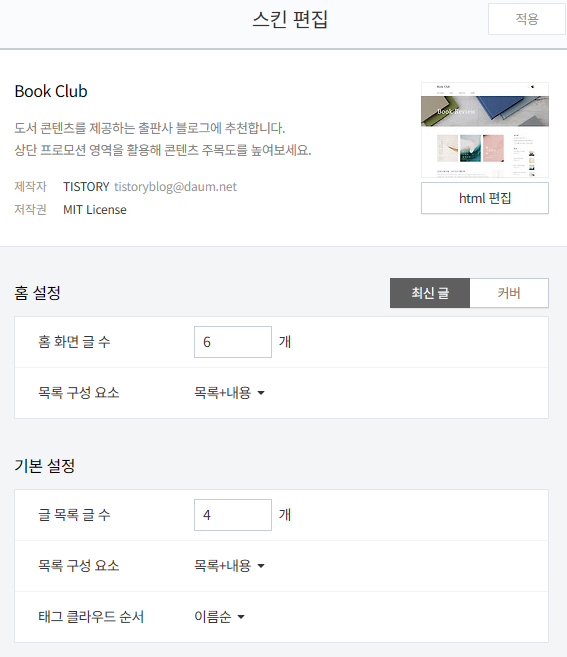Click the tistoryblog@daum.net email link
Screen dimensions: 567x657
[x=176, y=186]
